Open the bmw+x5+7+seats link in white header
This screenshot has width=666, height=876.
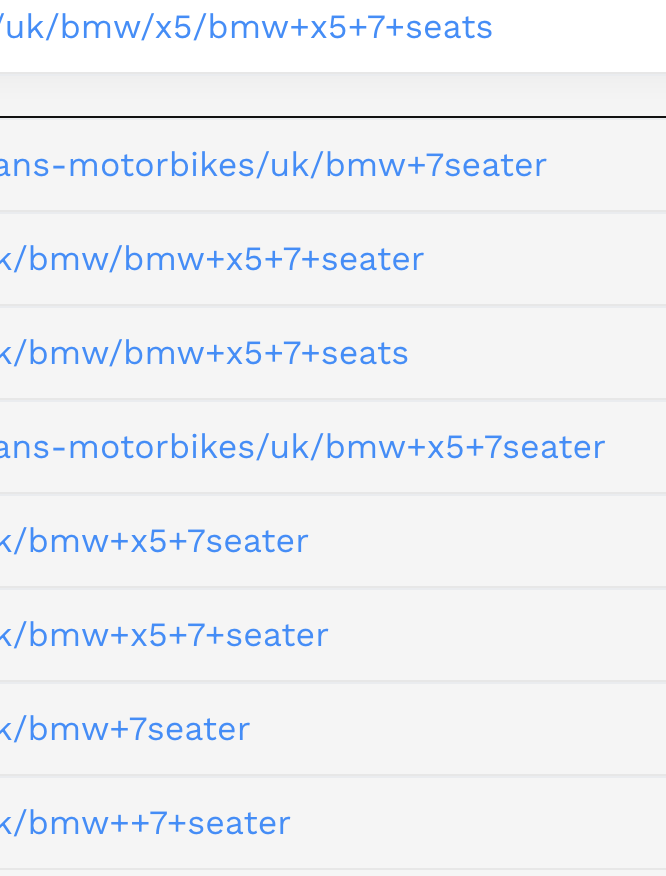coord(246,28)
